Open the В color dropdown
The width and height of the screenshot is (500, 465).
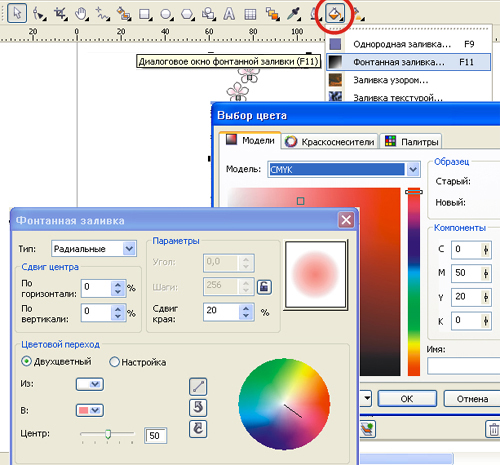pyautogui.click(x=90, y=410)
